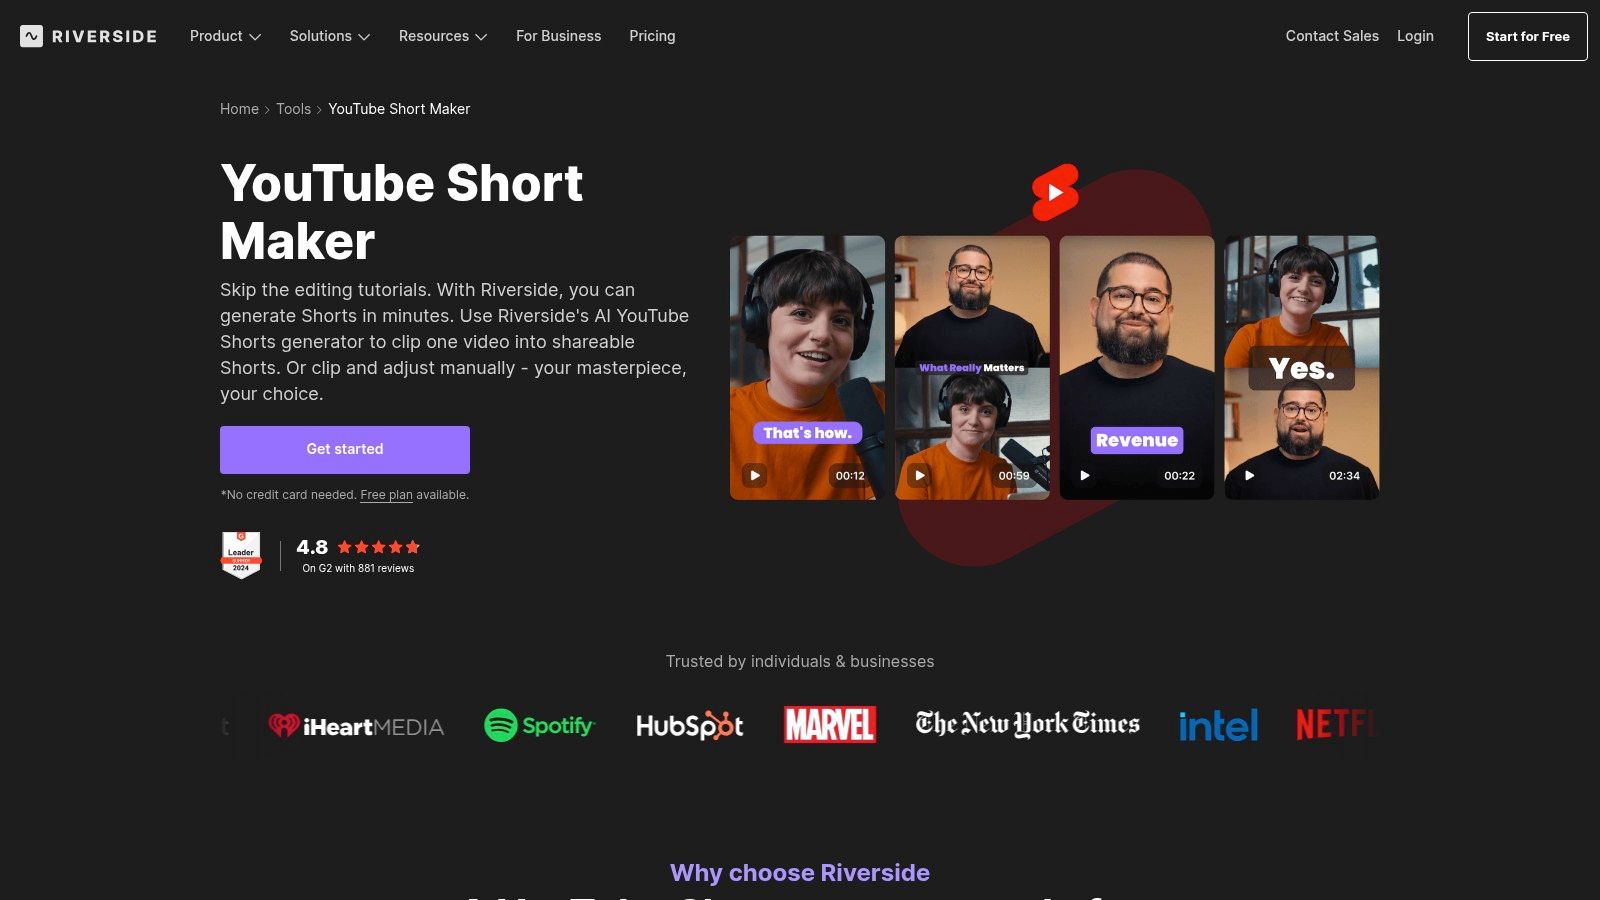Click the 'On G2 with 881 reviews' text
The height and width of the screenshot is (900, 1600).
click(358, 568)
